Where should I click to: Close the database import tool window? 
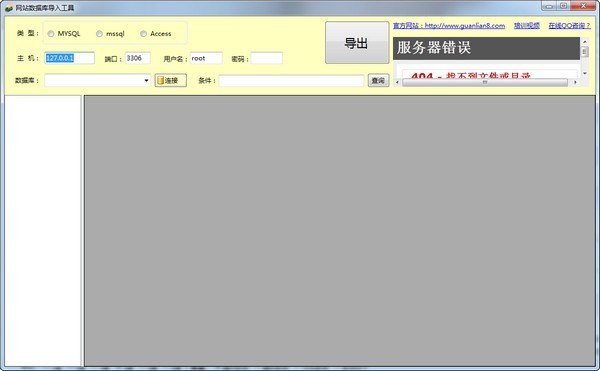pos(584,6)
